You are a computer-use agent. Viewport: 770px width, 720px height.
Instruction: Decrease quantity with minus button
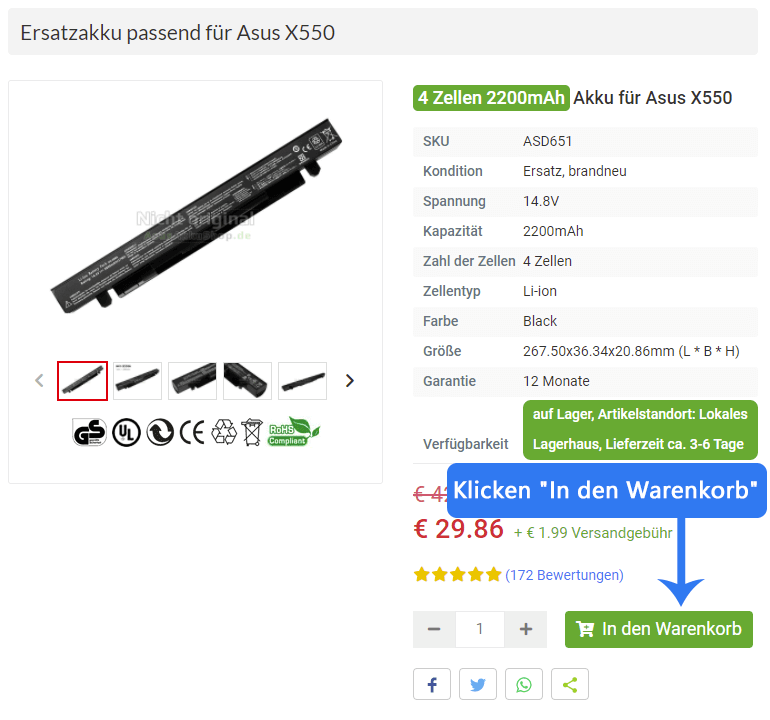pos(434,629)
